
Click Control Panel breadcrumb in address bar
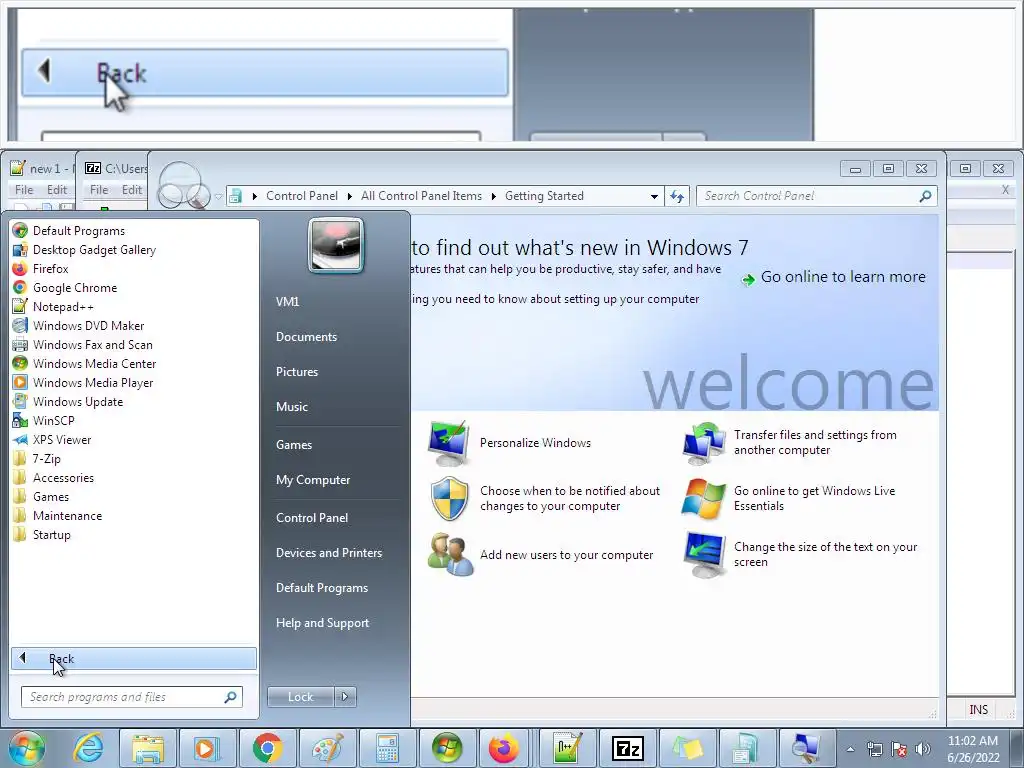pyautogui.click(x=302, y=196)
